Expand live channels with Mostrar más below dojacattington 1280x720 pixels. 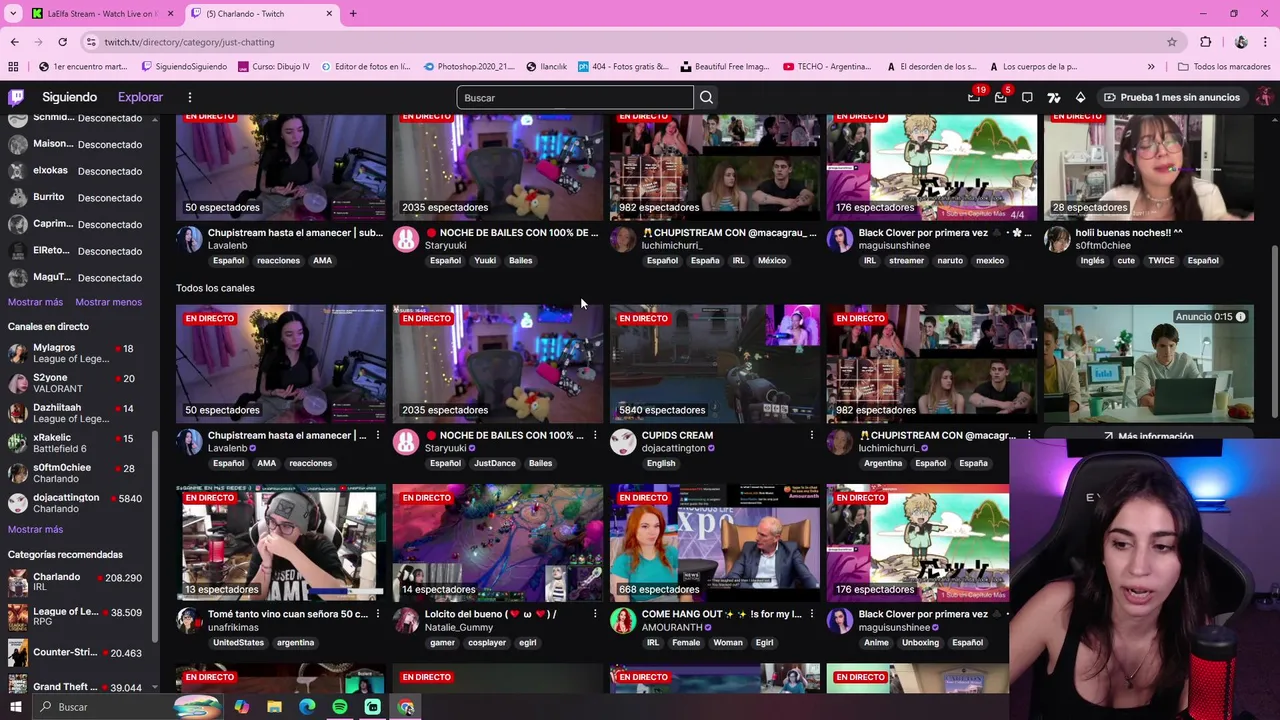click(35, 529)
